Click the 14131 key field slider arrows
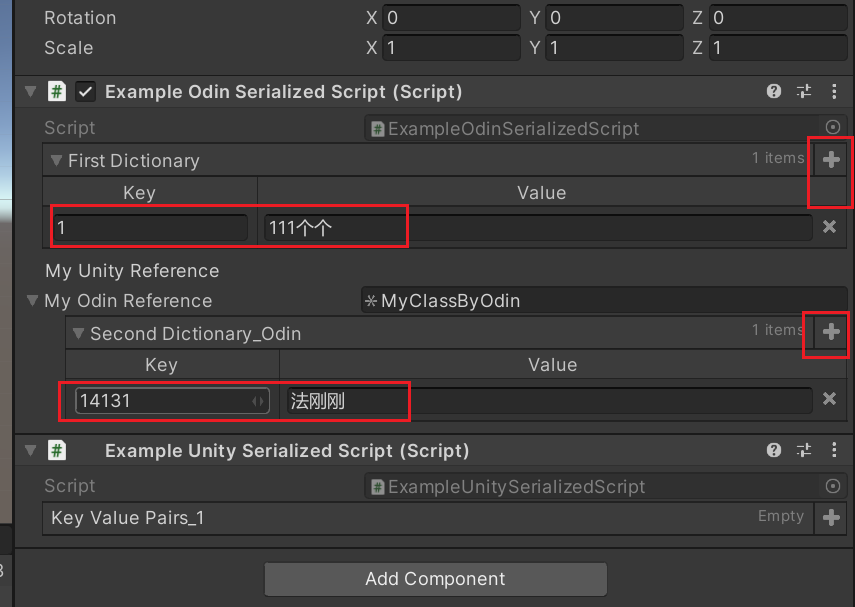 point(258,401)
